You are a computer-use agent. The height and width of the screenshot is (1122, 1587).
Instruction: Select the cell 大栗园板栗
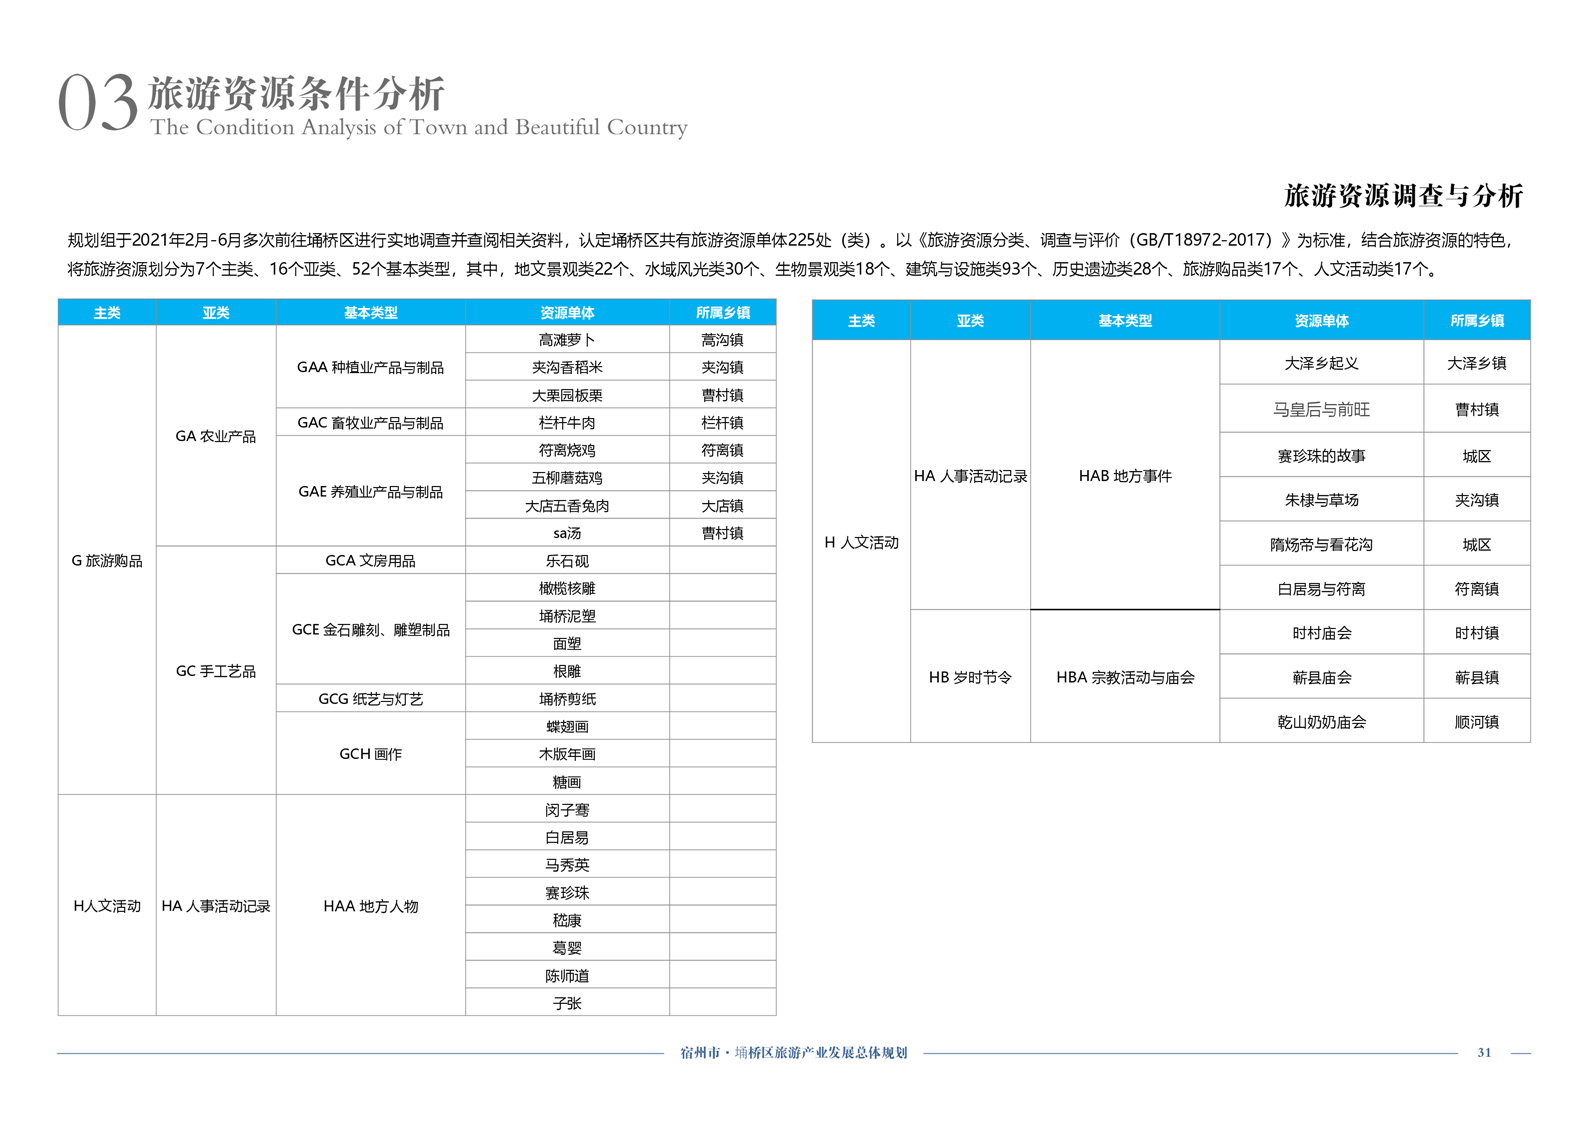tap(567, 395)
